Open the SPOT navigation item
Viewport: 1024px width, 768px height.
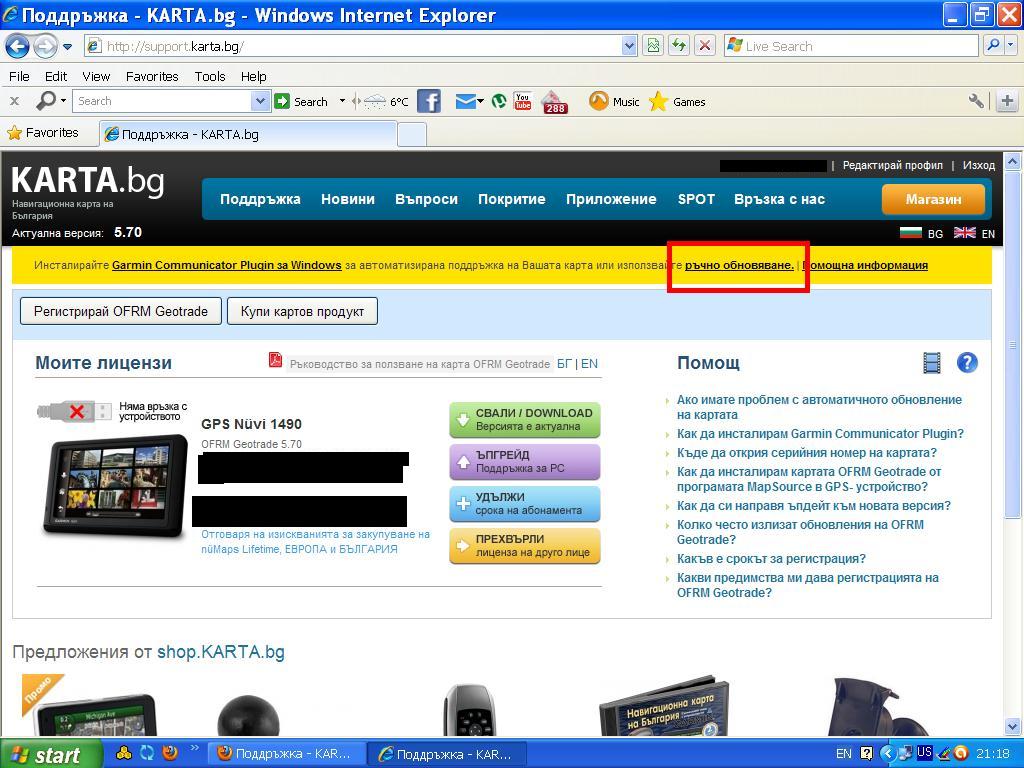(696, 199)
